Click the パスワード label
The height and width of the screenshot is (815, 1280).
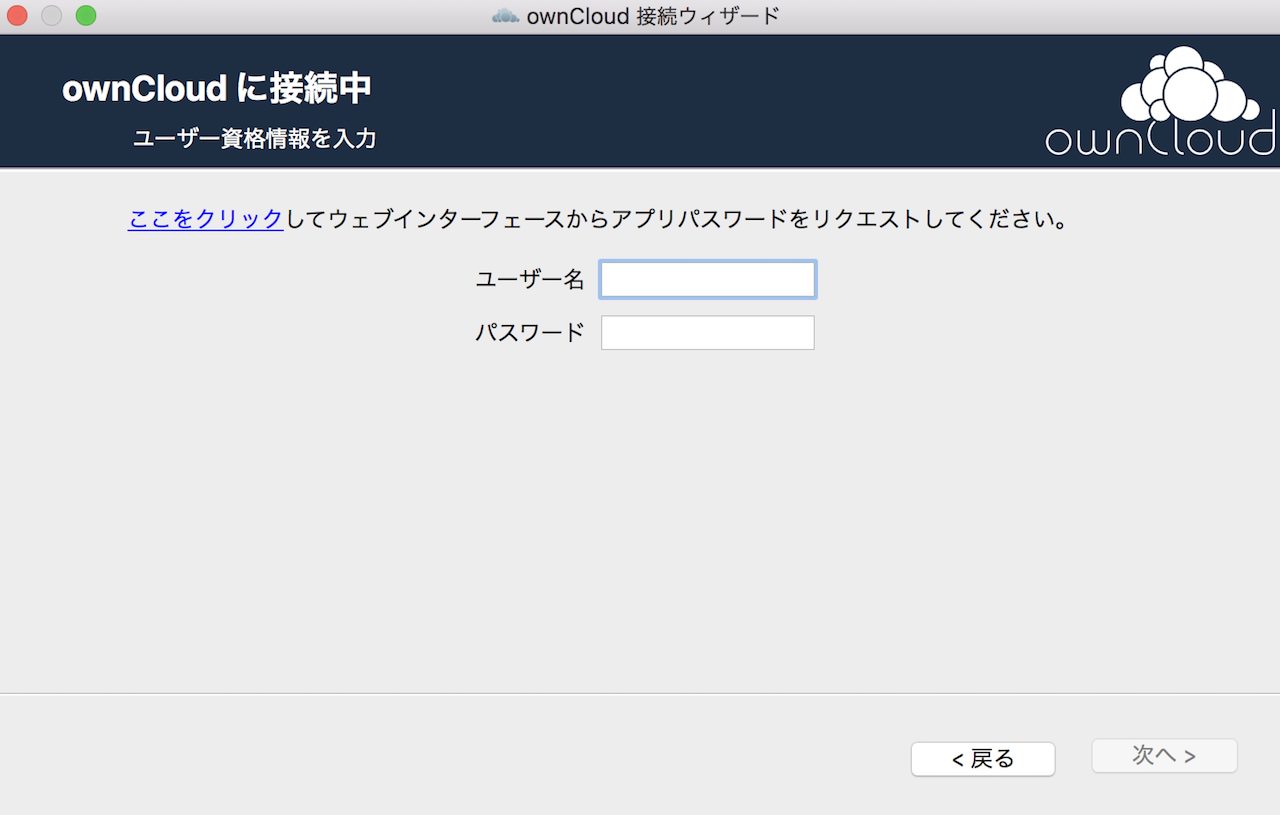pos(530,333)
